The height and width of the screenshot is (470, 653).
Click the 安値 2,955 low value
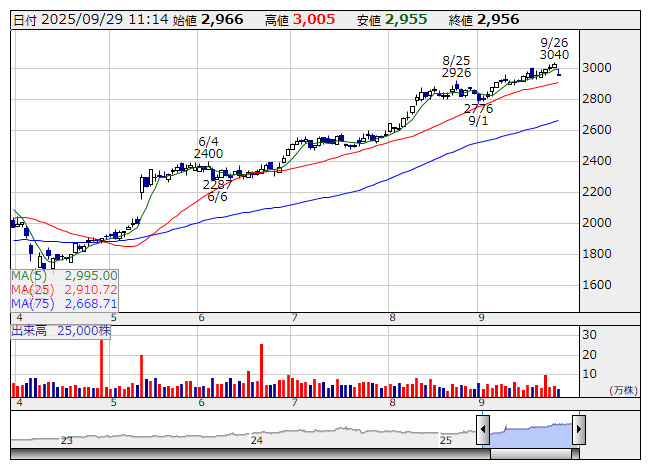[x=392, y=20]
